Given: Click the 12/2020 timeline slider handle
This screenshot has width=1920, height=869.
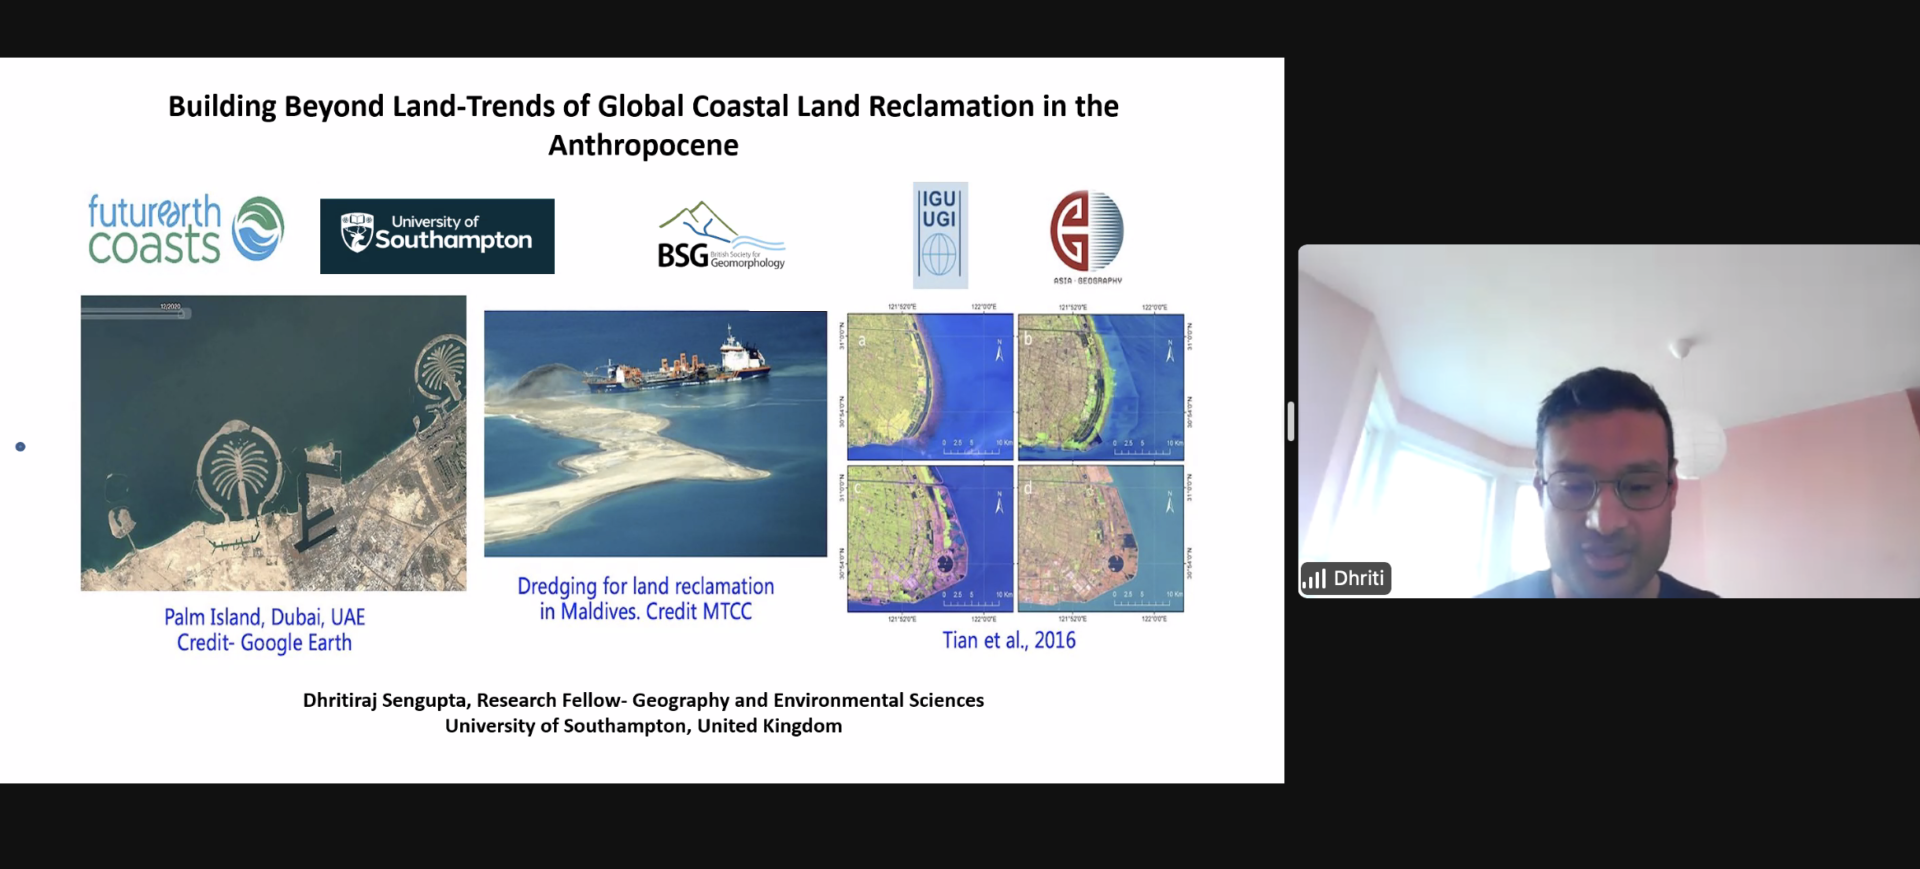Looking at the screenshot, I should point(182,314).
